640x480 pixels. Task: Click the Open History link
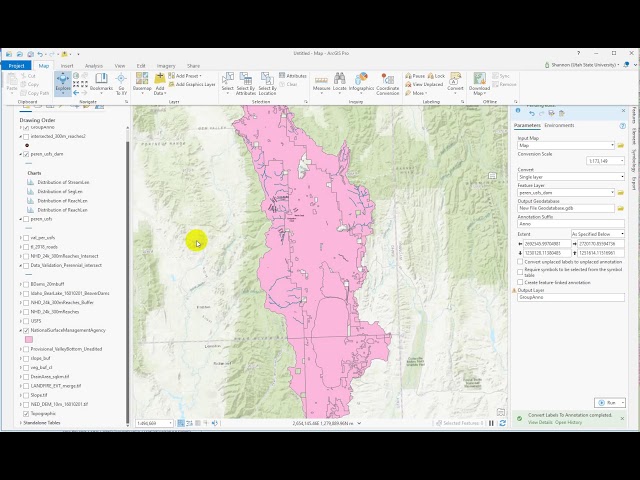569,422
